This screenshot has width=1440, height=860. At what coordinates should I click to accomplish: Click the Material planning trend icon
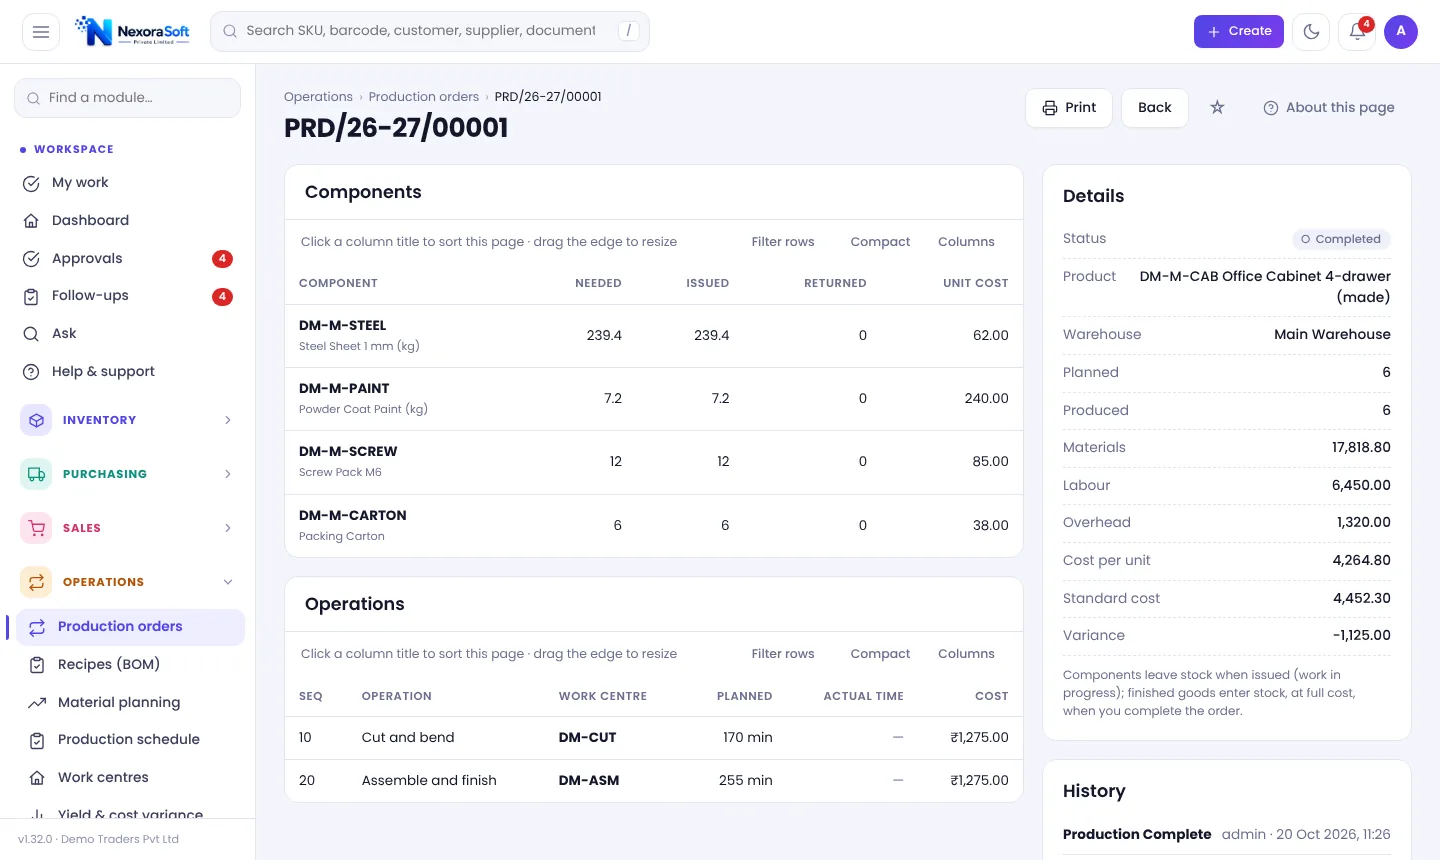coord(37,703)
